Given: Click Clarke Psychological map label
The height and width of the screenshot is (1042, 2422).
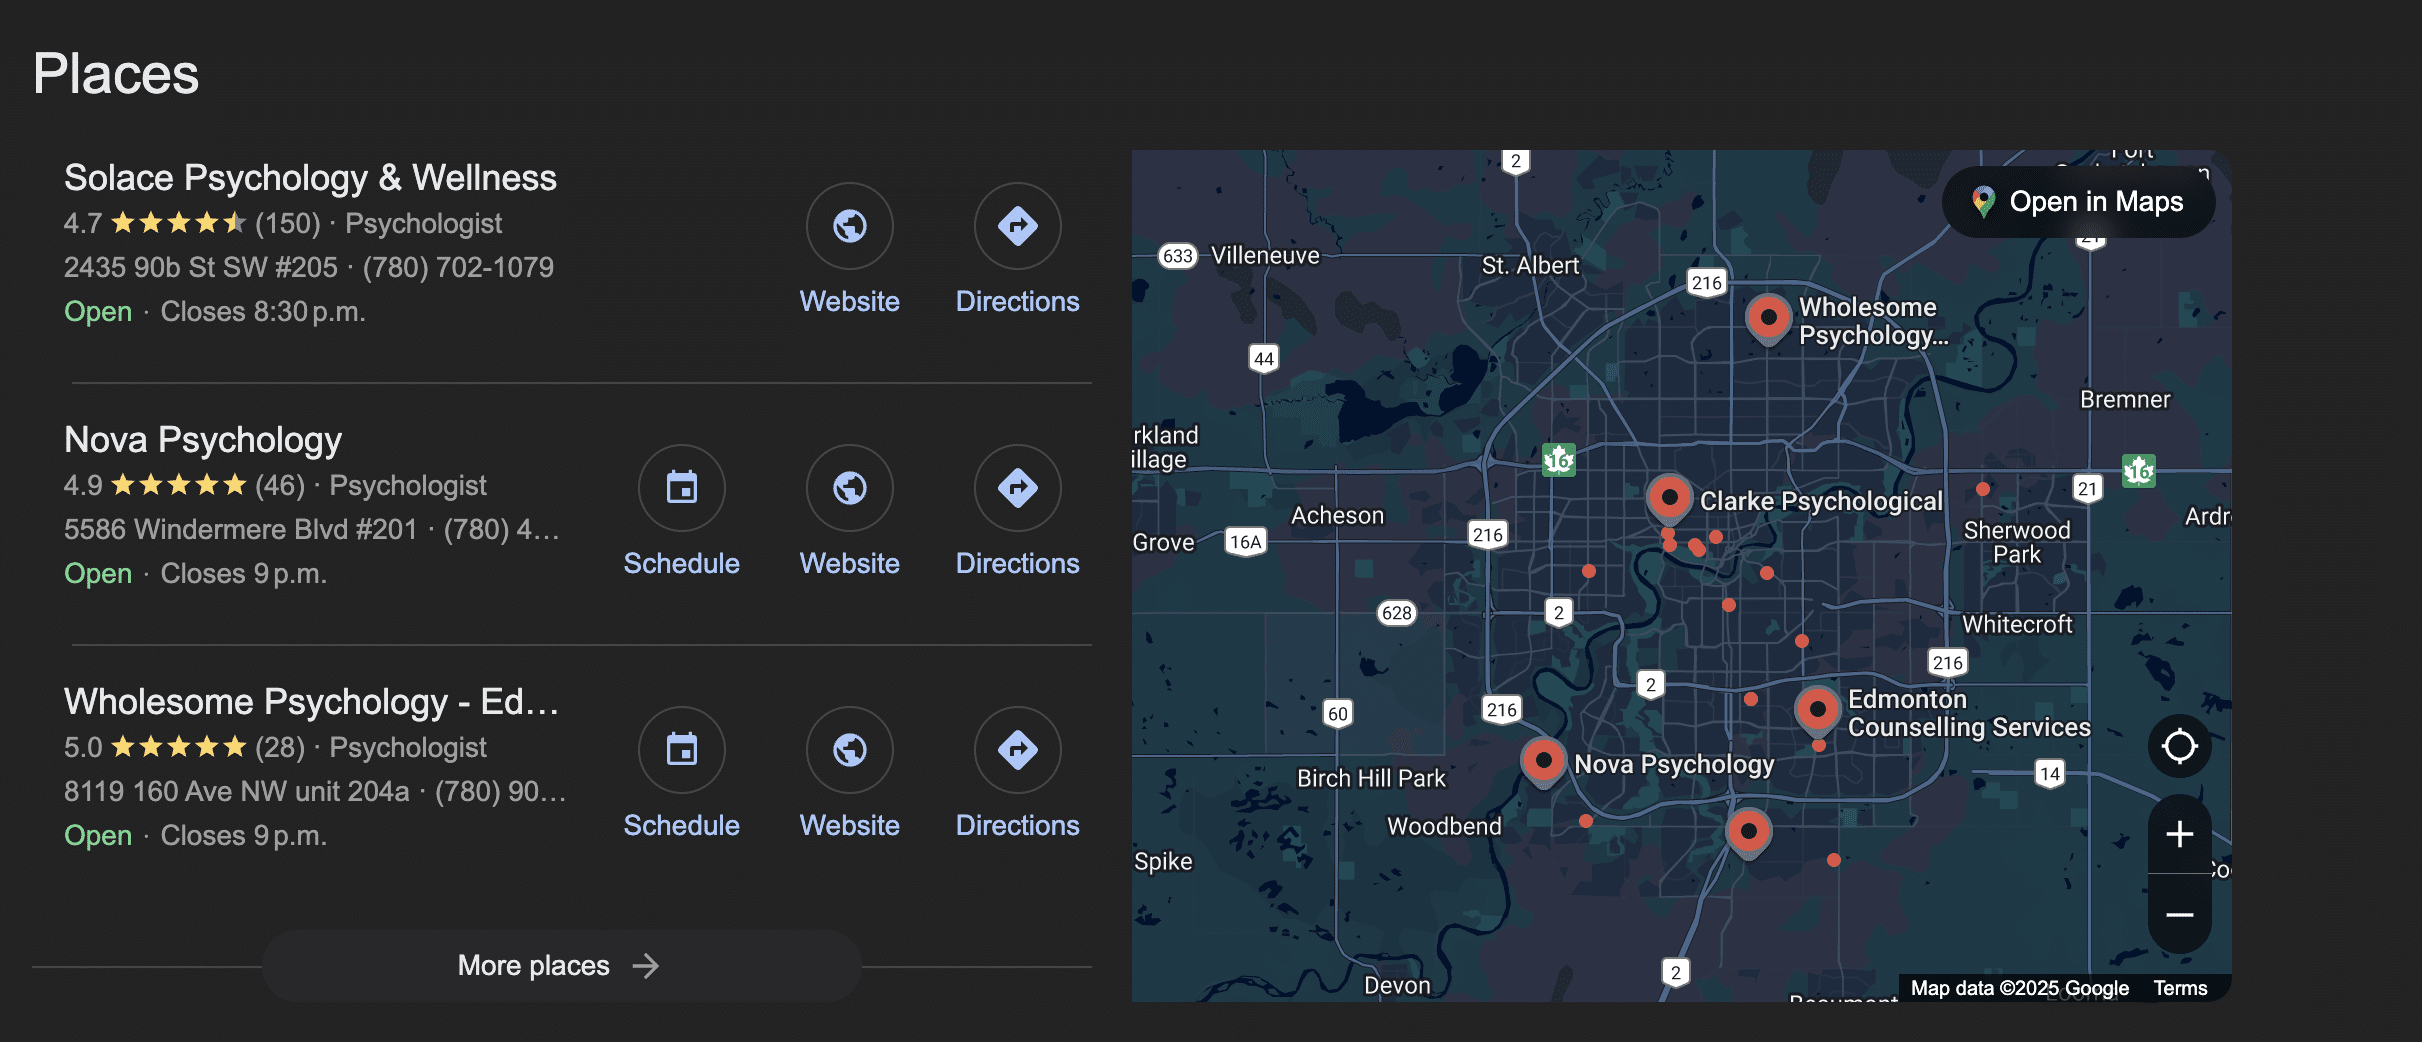Looking at the screenshot, I should (x=1821, y=502).
